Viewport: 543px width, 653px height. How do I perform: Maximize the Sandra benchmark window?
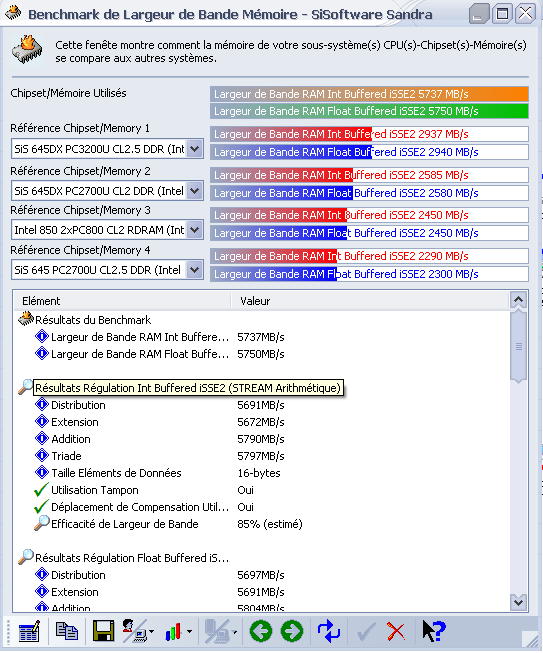point(502,13)
